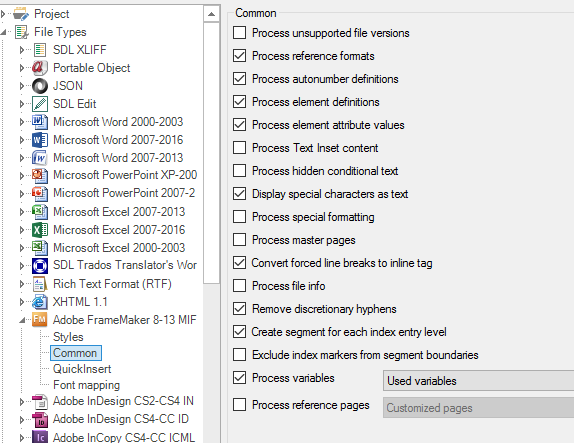Viewport: 574px width, 443px height.
Task: Select Font mapping under FrameMaker
Action: click(86, 385)
